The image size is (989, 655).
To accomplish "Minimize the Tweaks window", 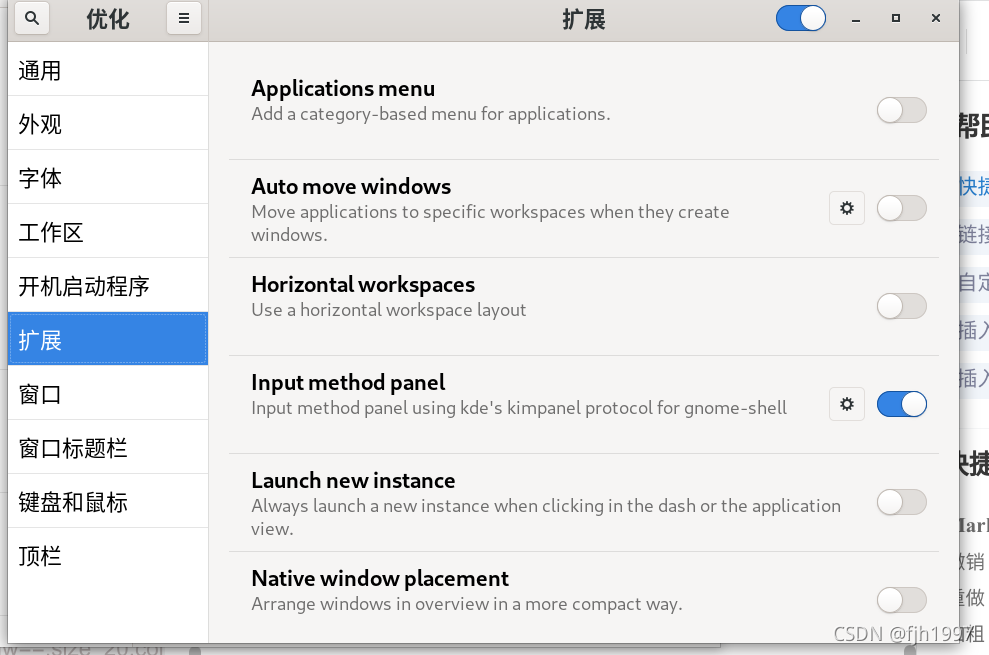I will 858,18.
